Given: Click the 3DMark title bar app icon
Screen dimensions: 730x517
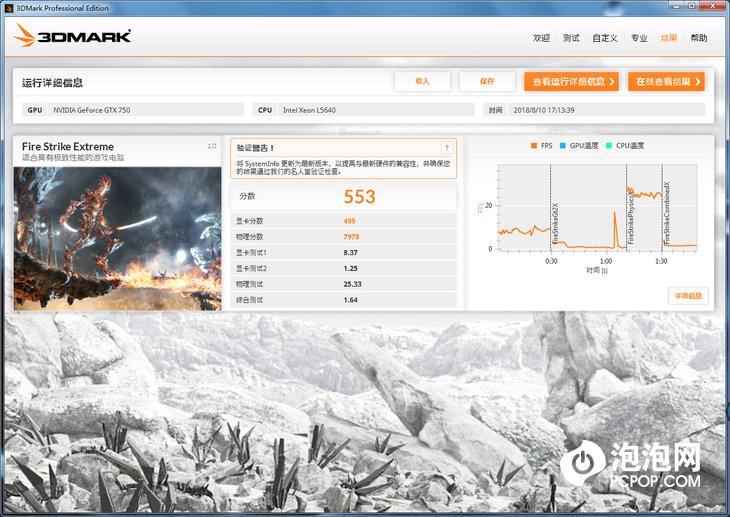Looking at the screenshot, I should 9,7.
